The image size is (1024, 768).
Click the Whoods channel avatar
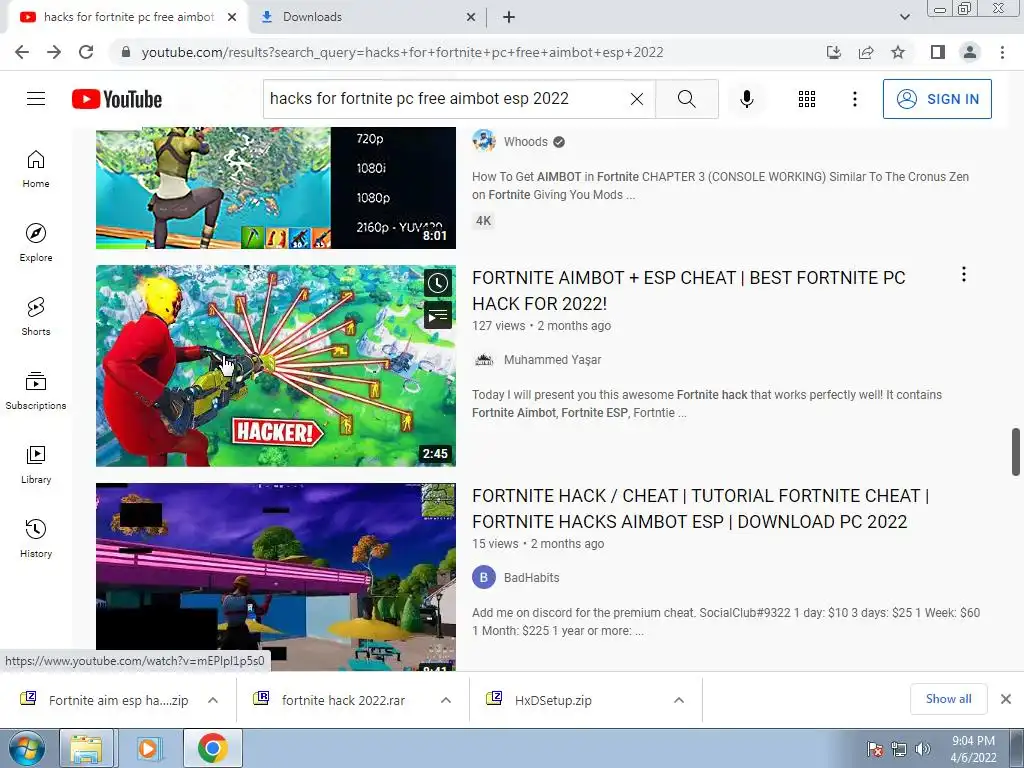point(484,141)
